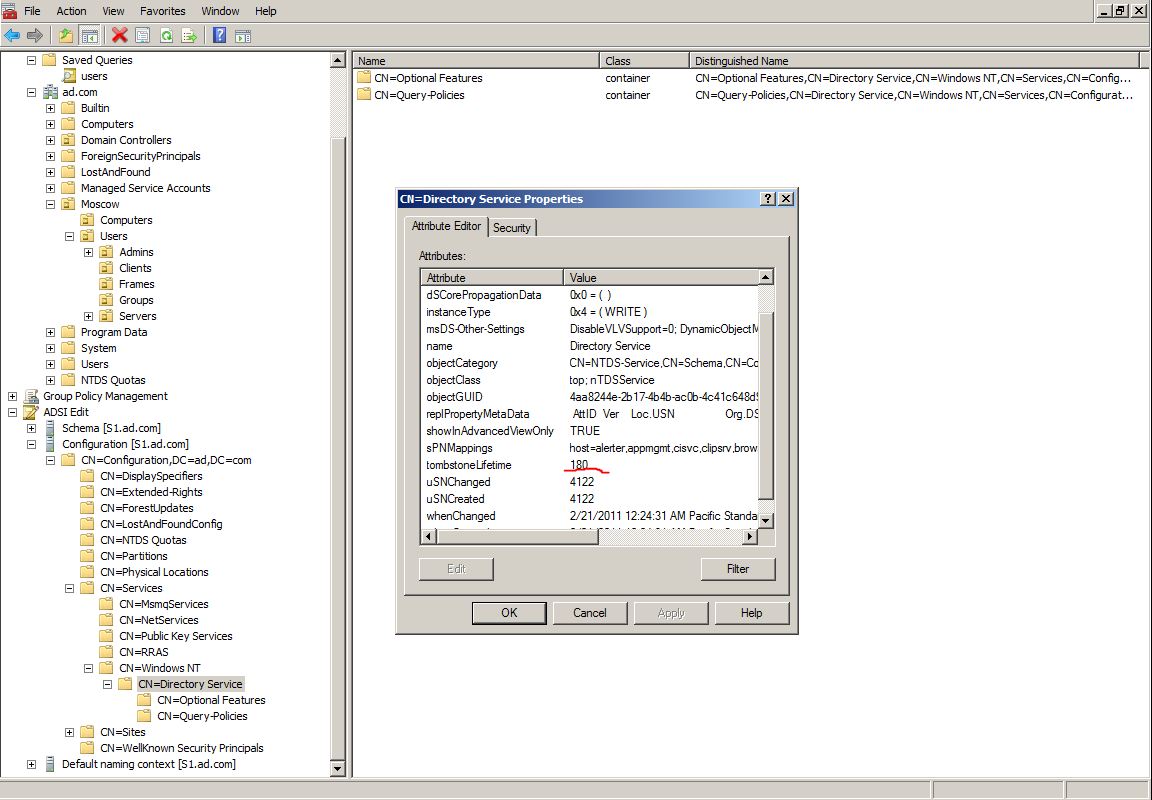Click the users saved query icon
Screen dimensions: 1152x800
(x=69, y=76)
